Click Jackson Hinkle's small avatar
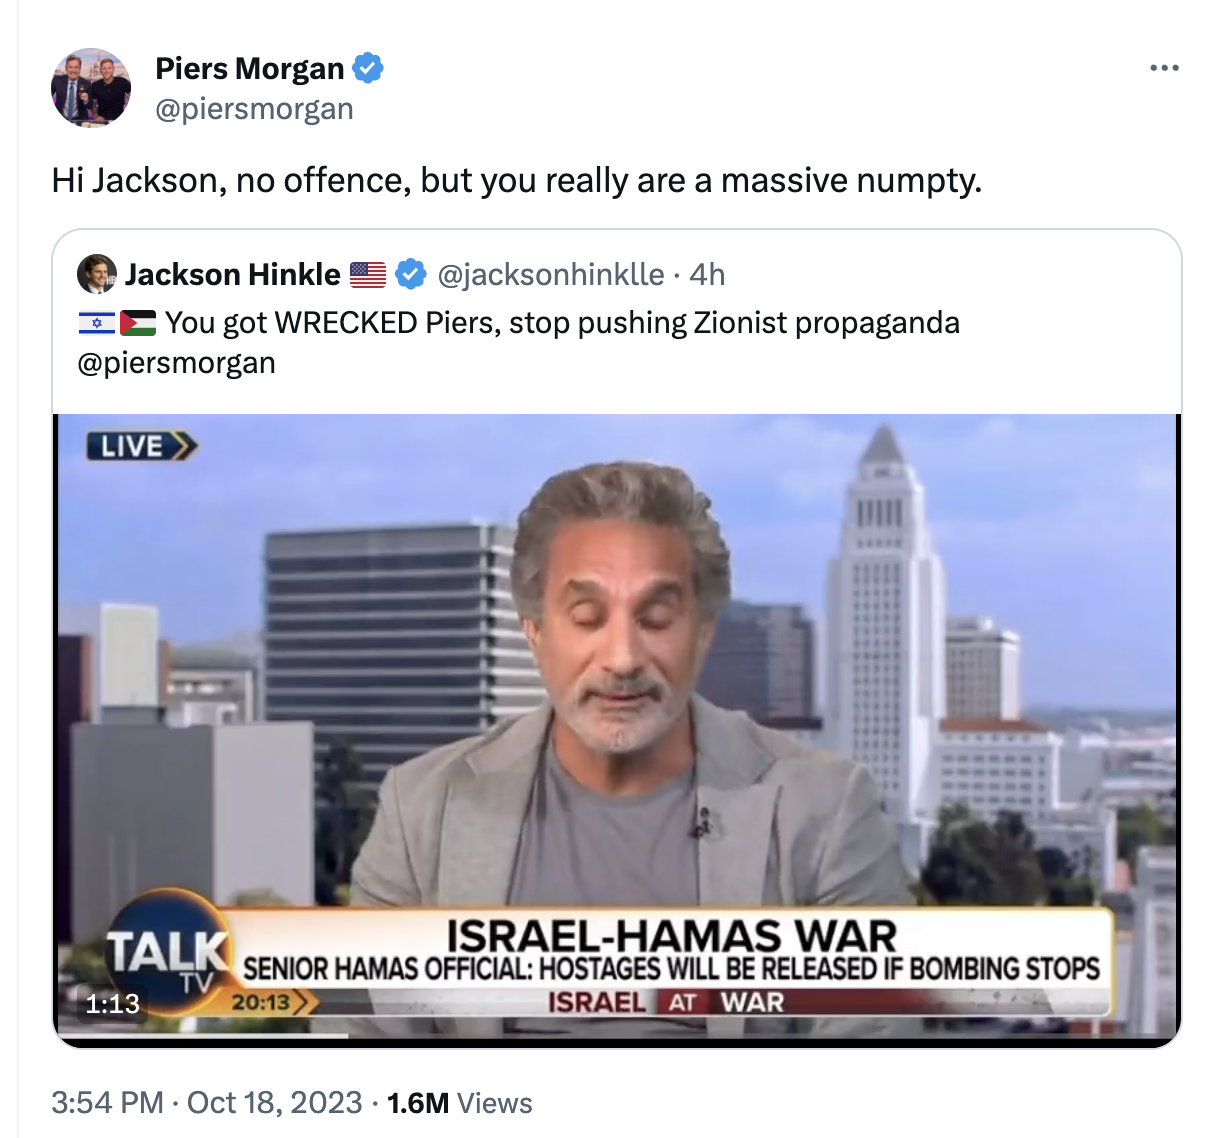This screenshot has height=1138, width=1214. click(x=97, y=274)
